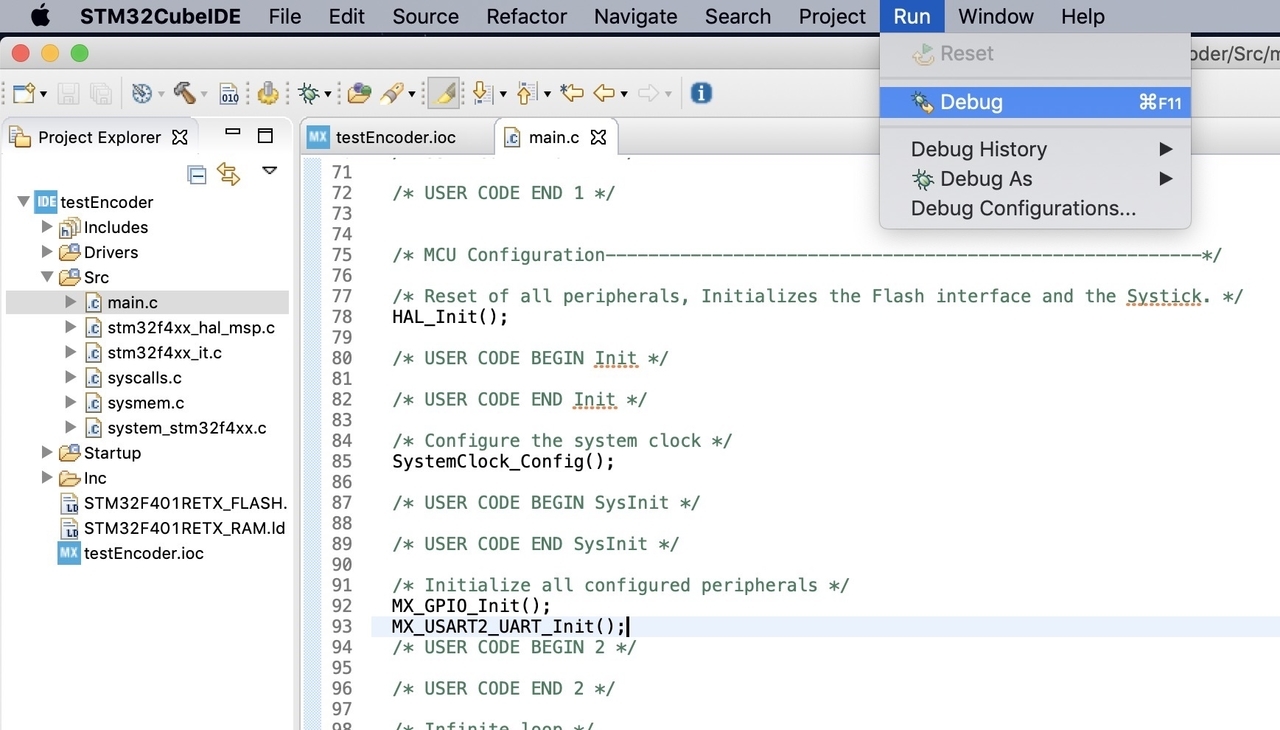Choose Debug Configurations... from the Run menu
This screenshot has height=730, width=1280.
[x=1035, y=209]
